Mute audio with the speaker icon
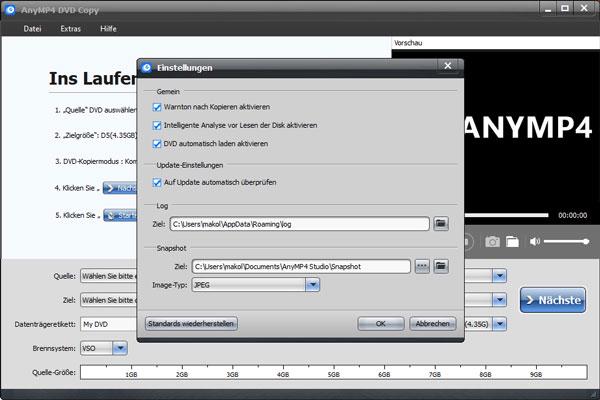Viewport: 600px width, 400px height. (535, 241)
